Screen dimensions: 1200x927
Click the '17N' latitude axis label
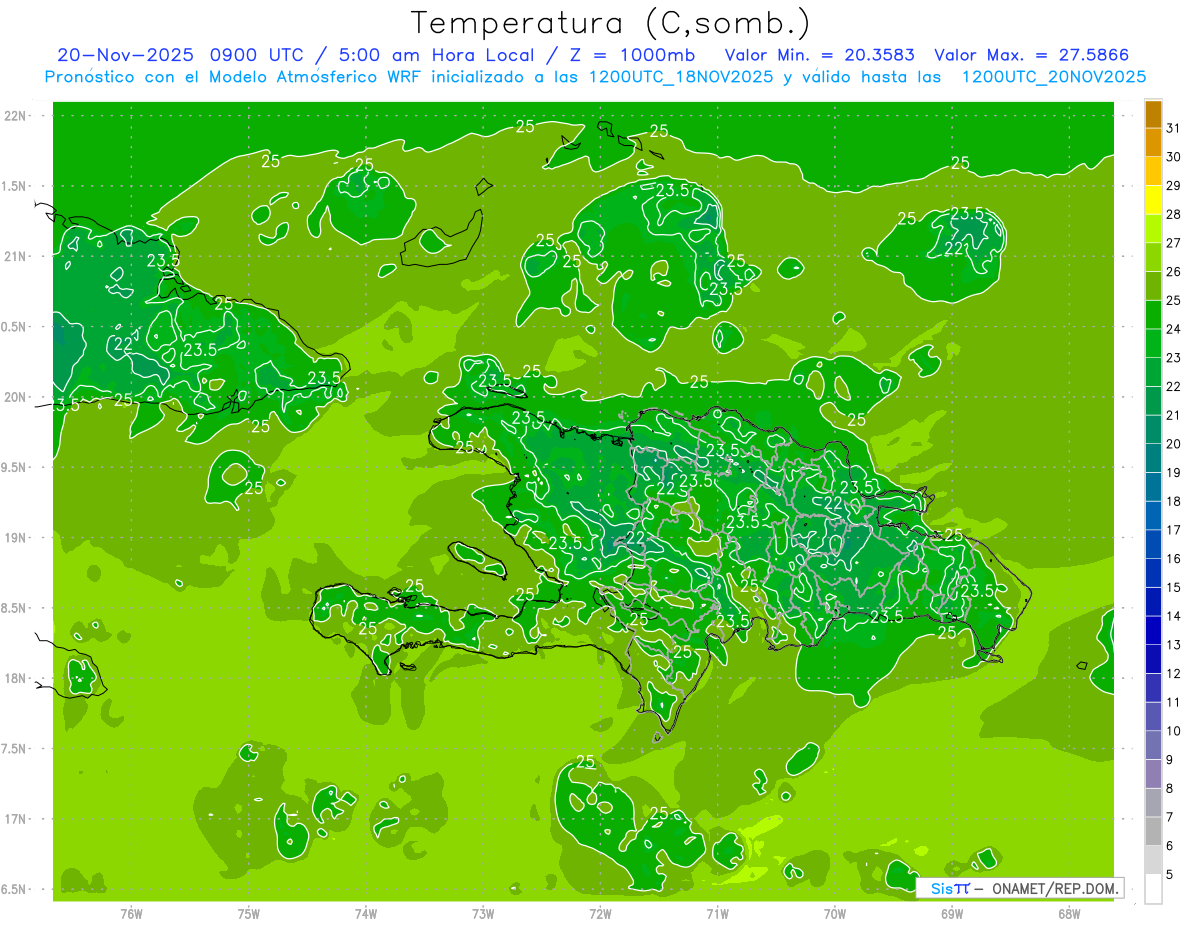click(x=16, y=819)
